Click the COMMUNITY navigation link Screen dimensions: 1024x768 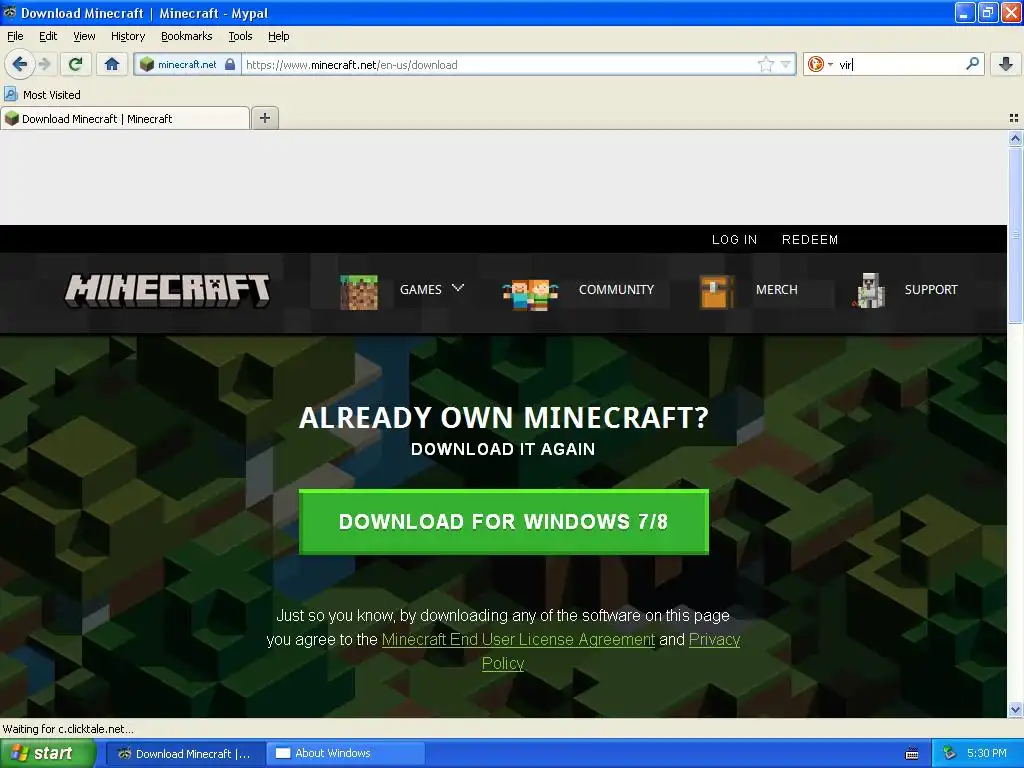pyautogui.click(x=616, y=289)
